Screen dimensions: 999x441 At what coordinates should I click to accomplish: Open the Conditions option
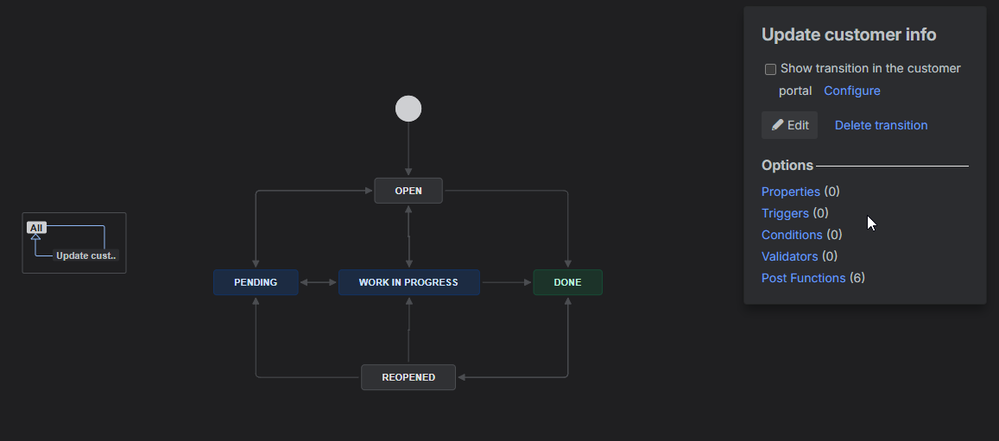point(791,235)
